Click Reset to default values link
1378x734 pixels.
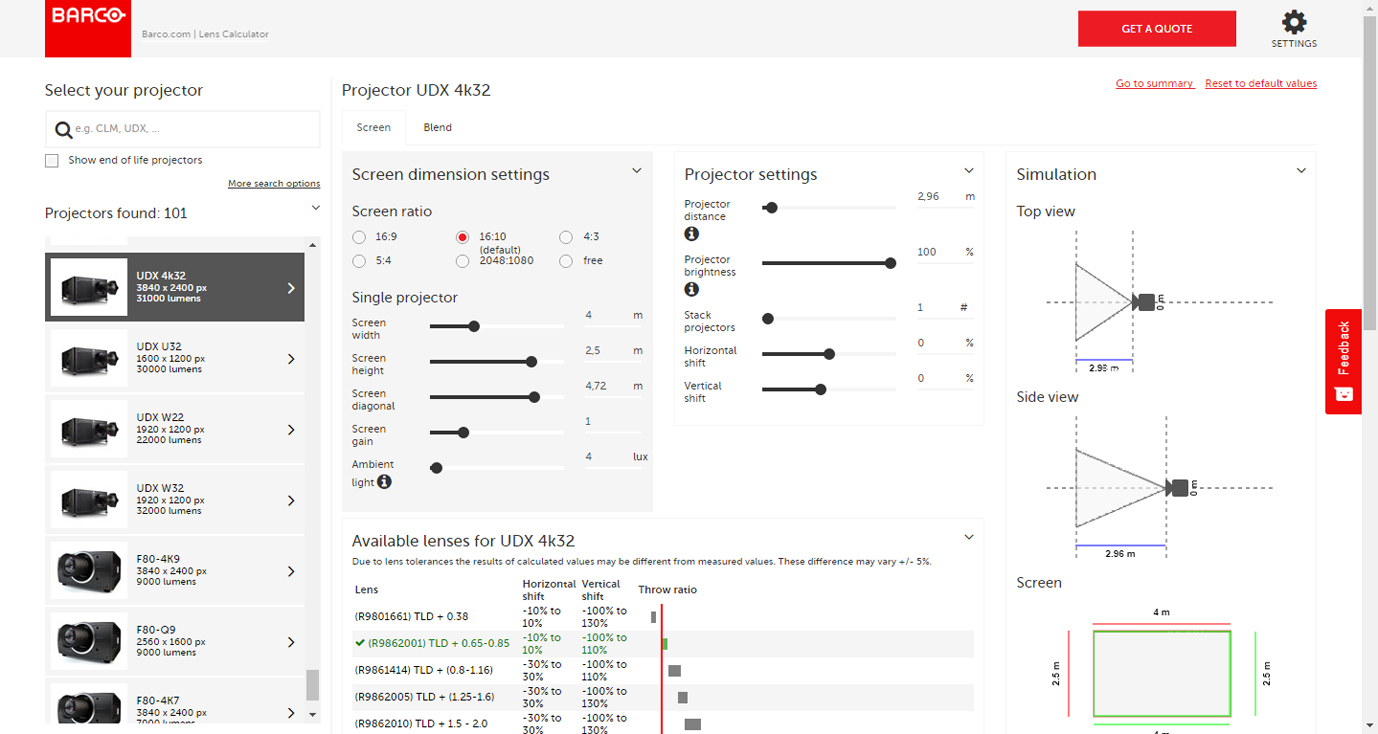tap(1261, 84)
